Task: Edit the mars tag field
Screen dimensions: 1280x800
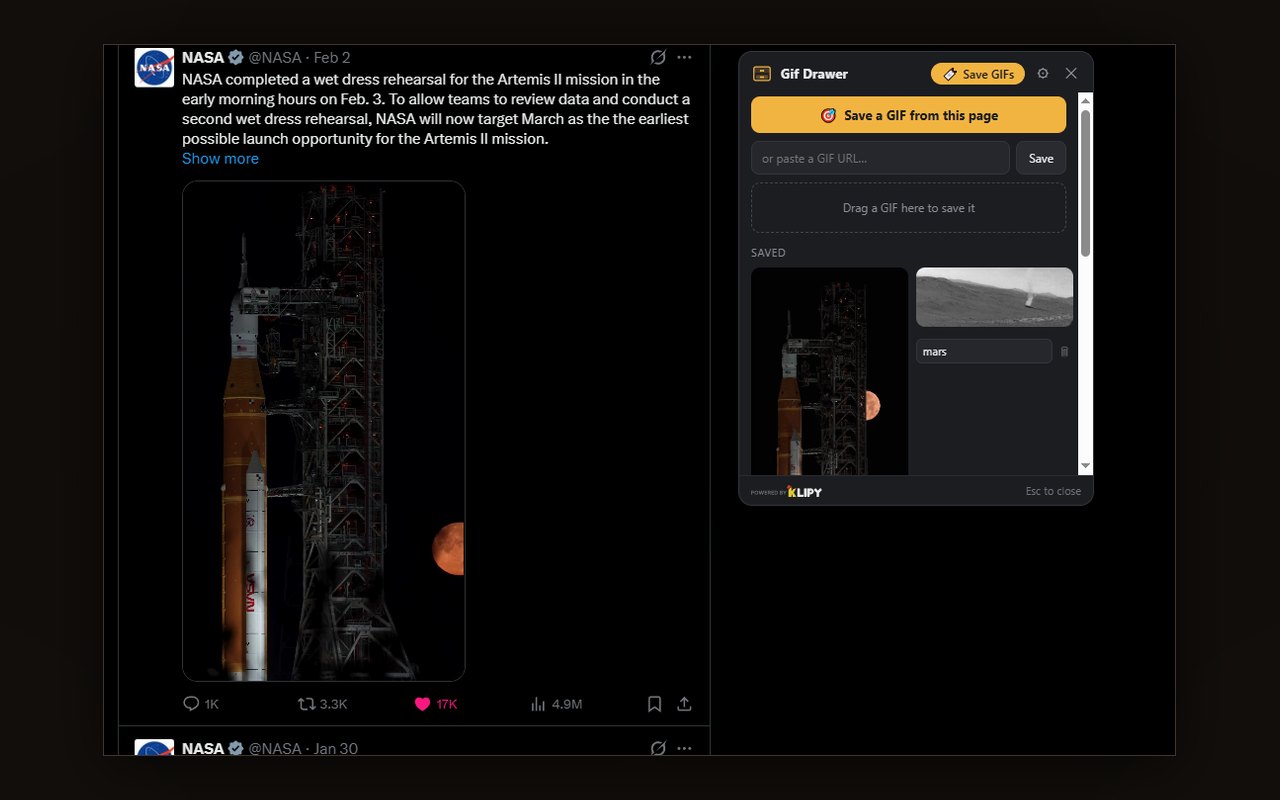Action: click(x=984, y=351)
